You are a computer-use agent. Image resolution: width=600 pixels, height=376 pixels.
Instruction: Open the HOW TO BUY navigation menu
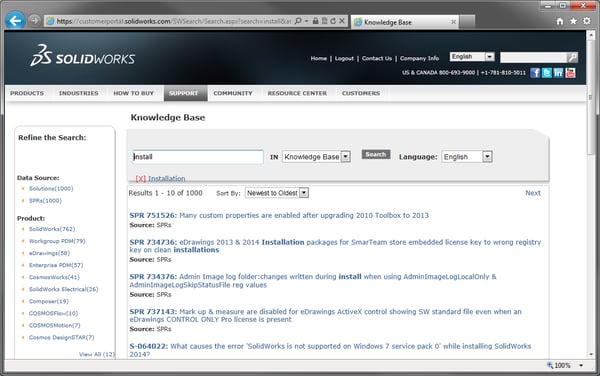tap(134, 93)
